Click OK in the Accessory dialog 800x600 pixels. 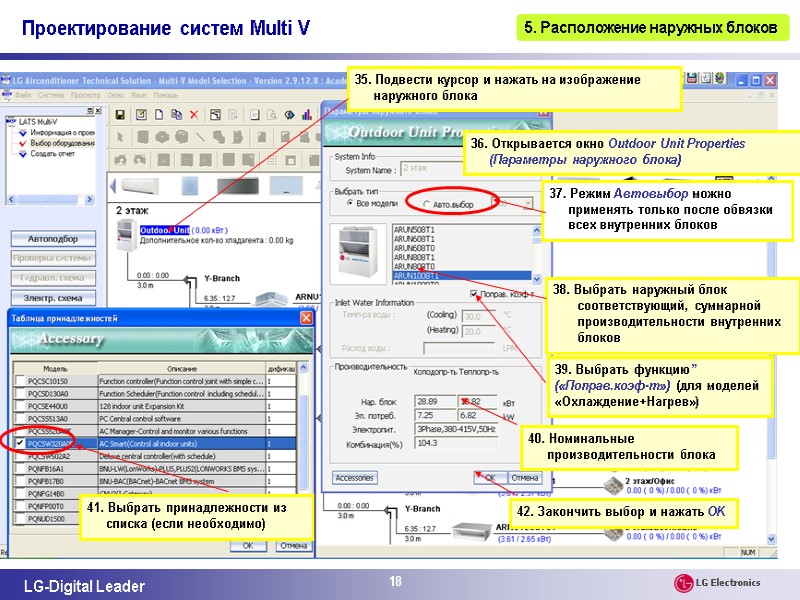[248, 545]
